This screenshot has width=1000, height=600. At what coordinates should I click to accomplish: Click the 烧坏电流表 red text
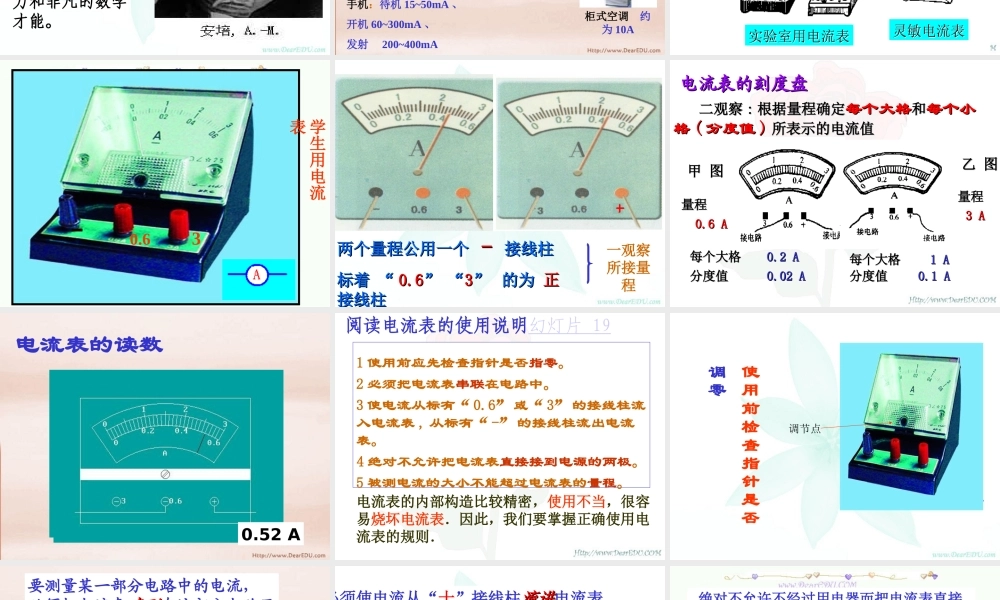pyautogui.click(x=408, y=519)
